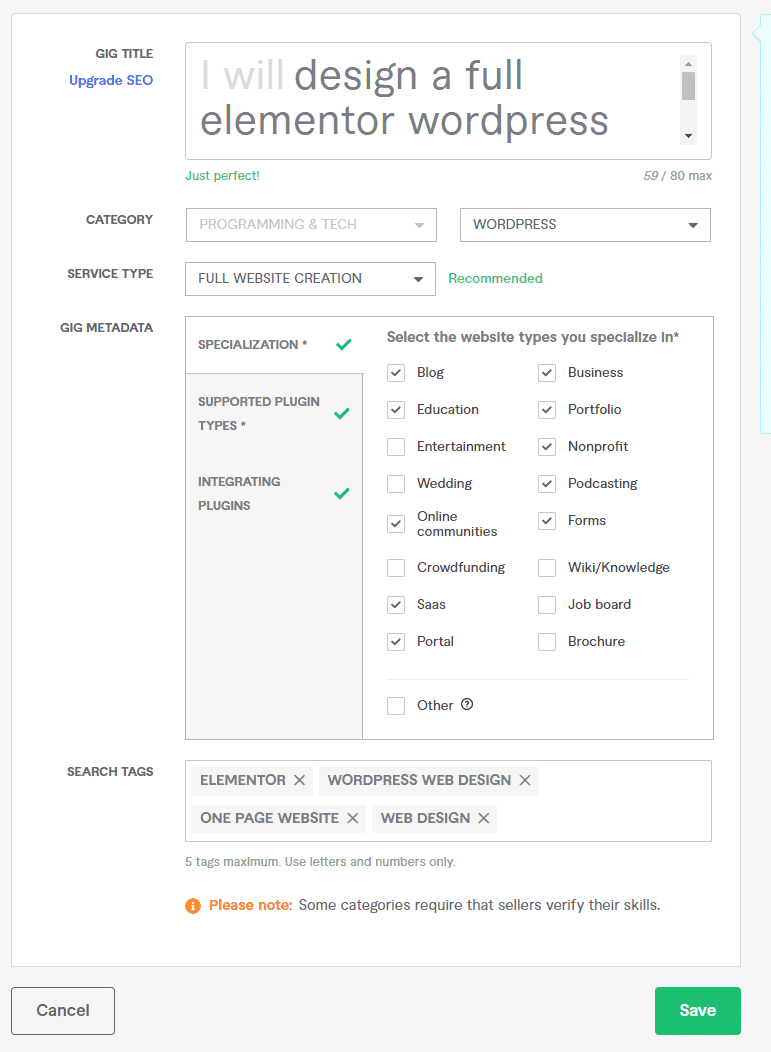
Task: Check the Entertainment checkbox
Action: [396, 447]
